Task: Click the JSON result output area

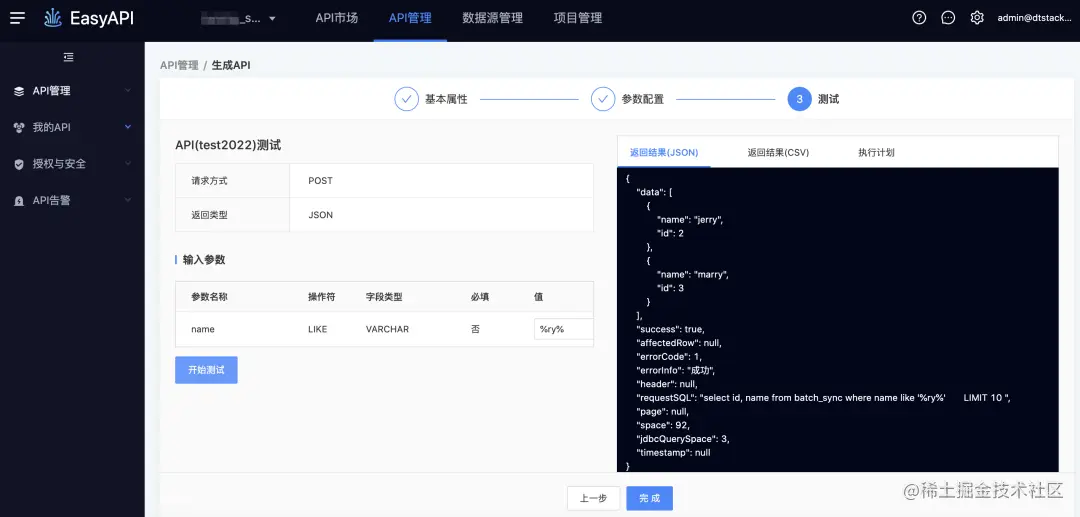Action: (x=838, y=319)
